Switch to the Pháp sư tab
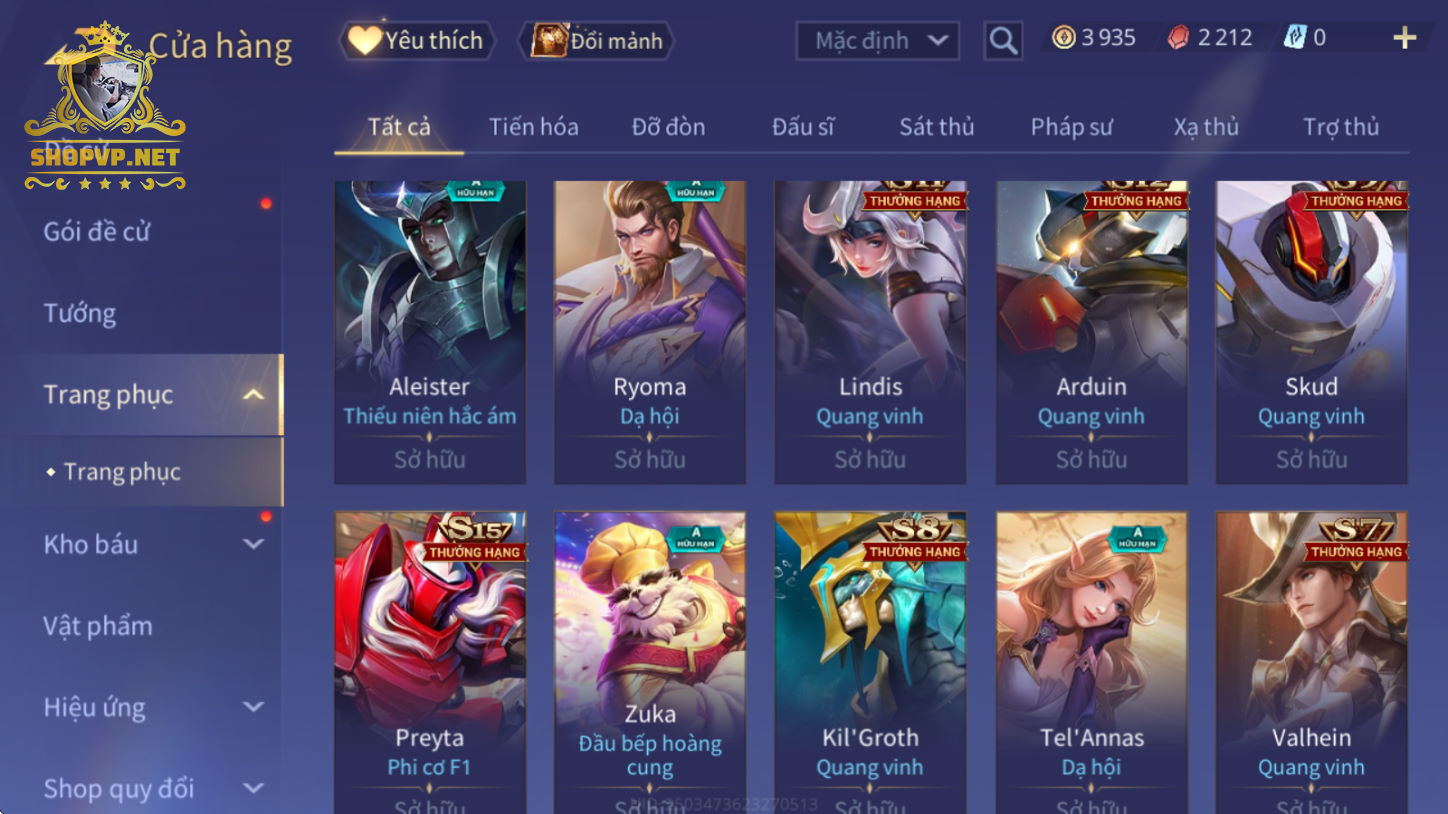This screenshot has height=814, width=1448. [1071, 127]
